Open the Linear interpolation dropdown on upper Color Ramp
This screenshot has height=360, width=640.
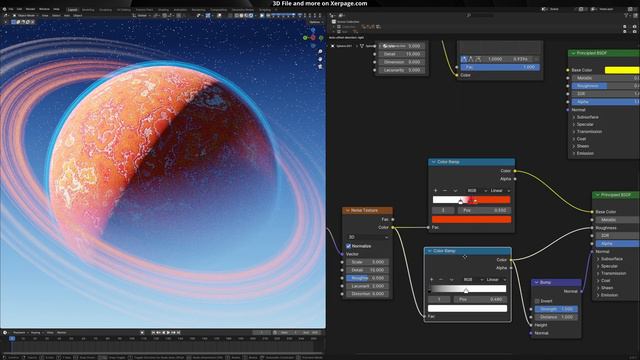coord(500,191)
